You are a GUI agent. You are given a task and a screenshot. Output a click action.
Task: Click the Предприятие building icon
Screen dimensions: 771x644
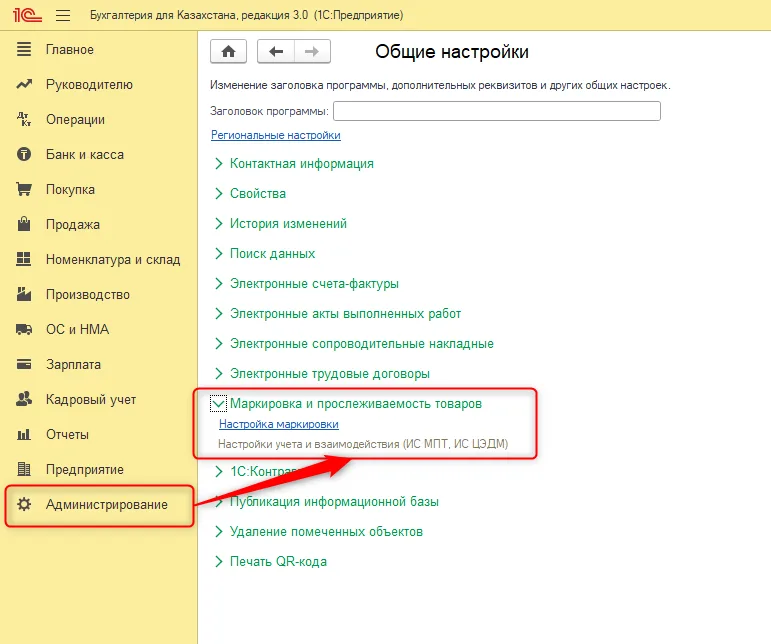click(24, 469)
